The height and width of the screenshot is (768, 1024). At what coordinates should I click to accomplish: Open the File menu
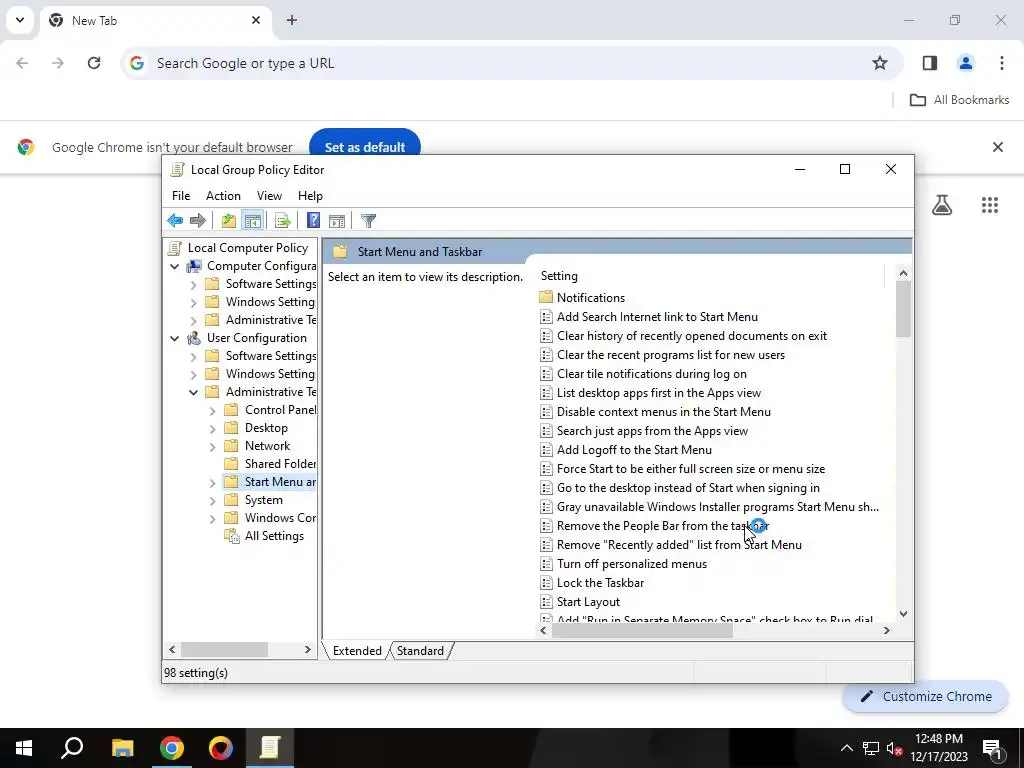coord(181,196)
